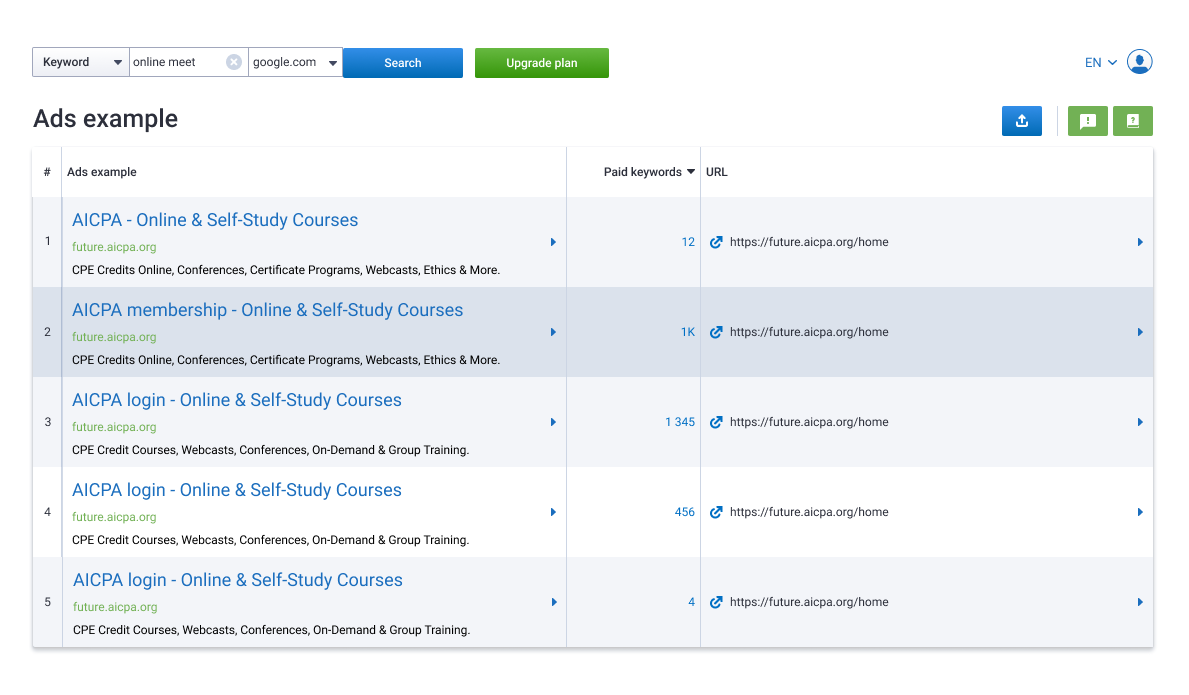Open external link icon for row 3 URL
The height and width of the screenshot is (695, 1189).
tap(716, 422)
